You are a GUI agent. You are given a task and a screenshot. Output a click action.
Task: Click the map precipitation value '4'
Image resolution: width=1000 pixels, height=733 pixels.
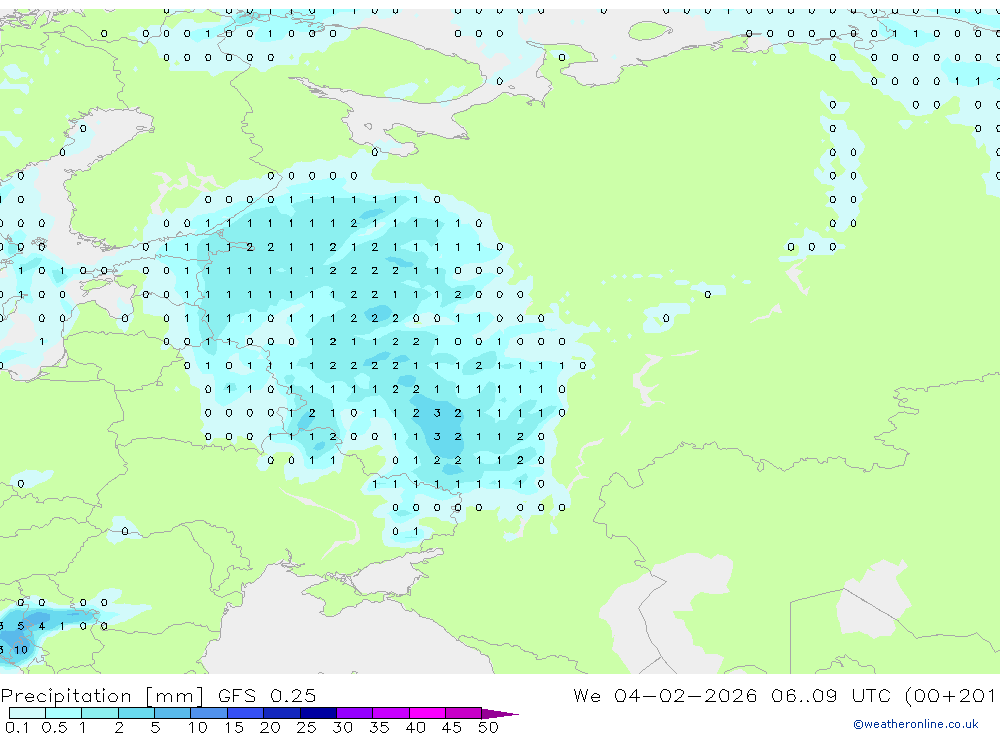coord(41,626)
